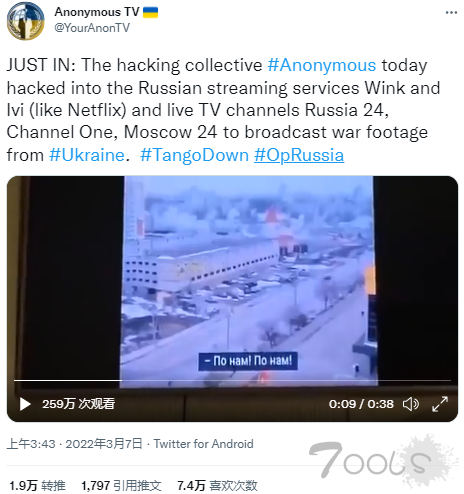Screen dimensions: 464x494
Task: View the 1.9万 retweets list
Action: click(x=37, y=485)
